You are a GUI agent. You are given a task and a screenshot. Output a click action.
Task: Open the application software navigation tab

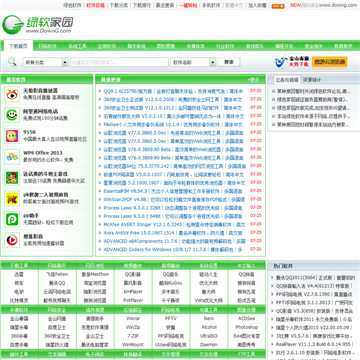[x=107, y=46]
